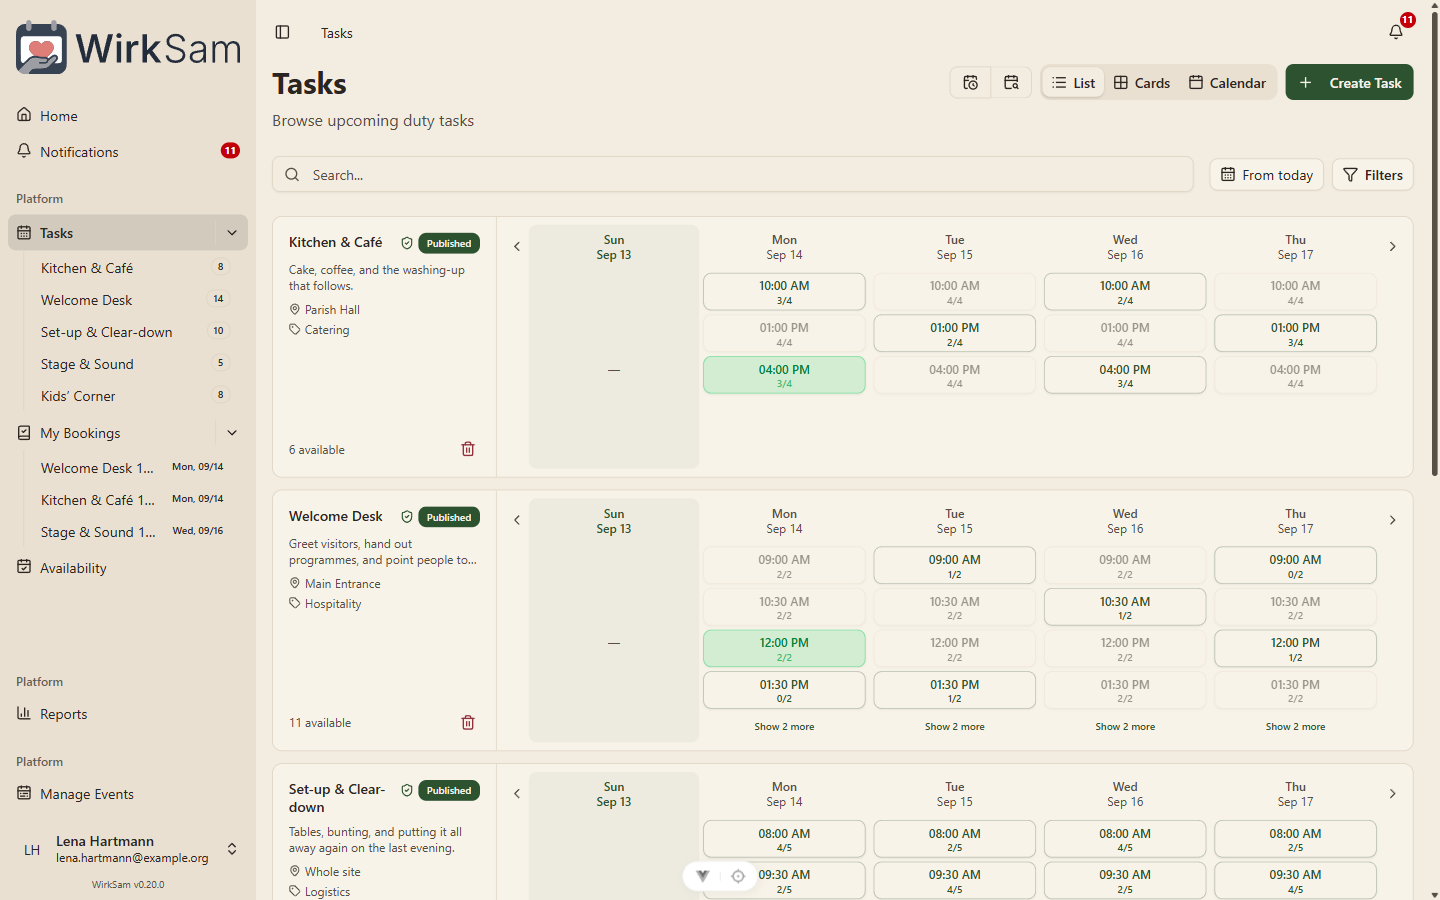Go to previous days in Set-up & Clear-down
This screenshot has width=1440, height=900.
[517, 794]
